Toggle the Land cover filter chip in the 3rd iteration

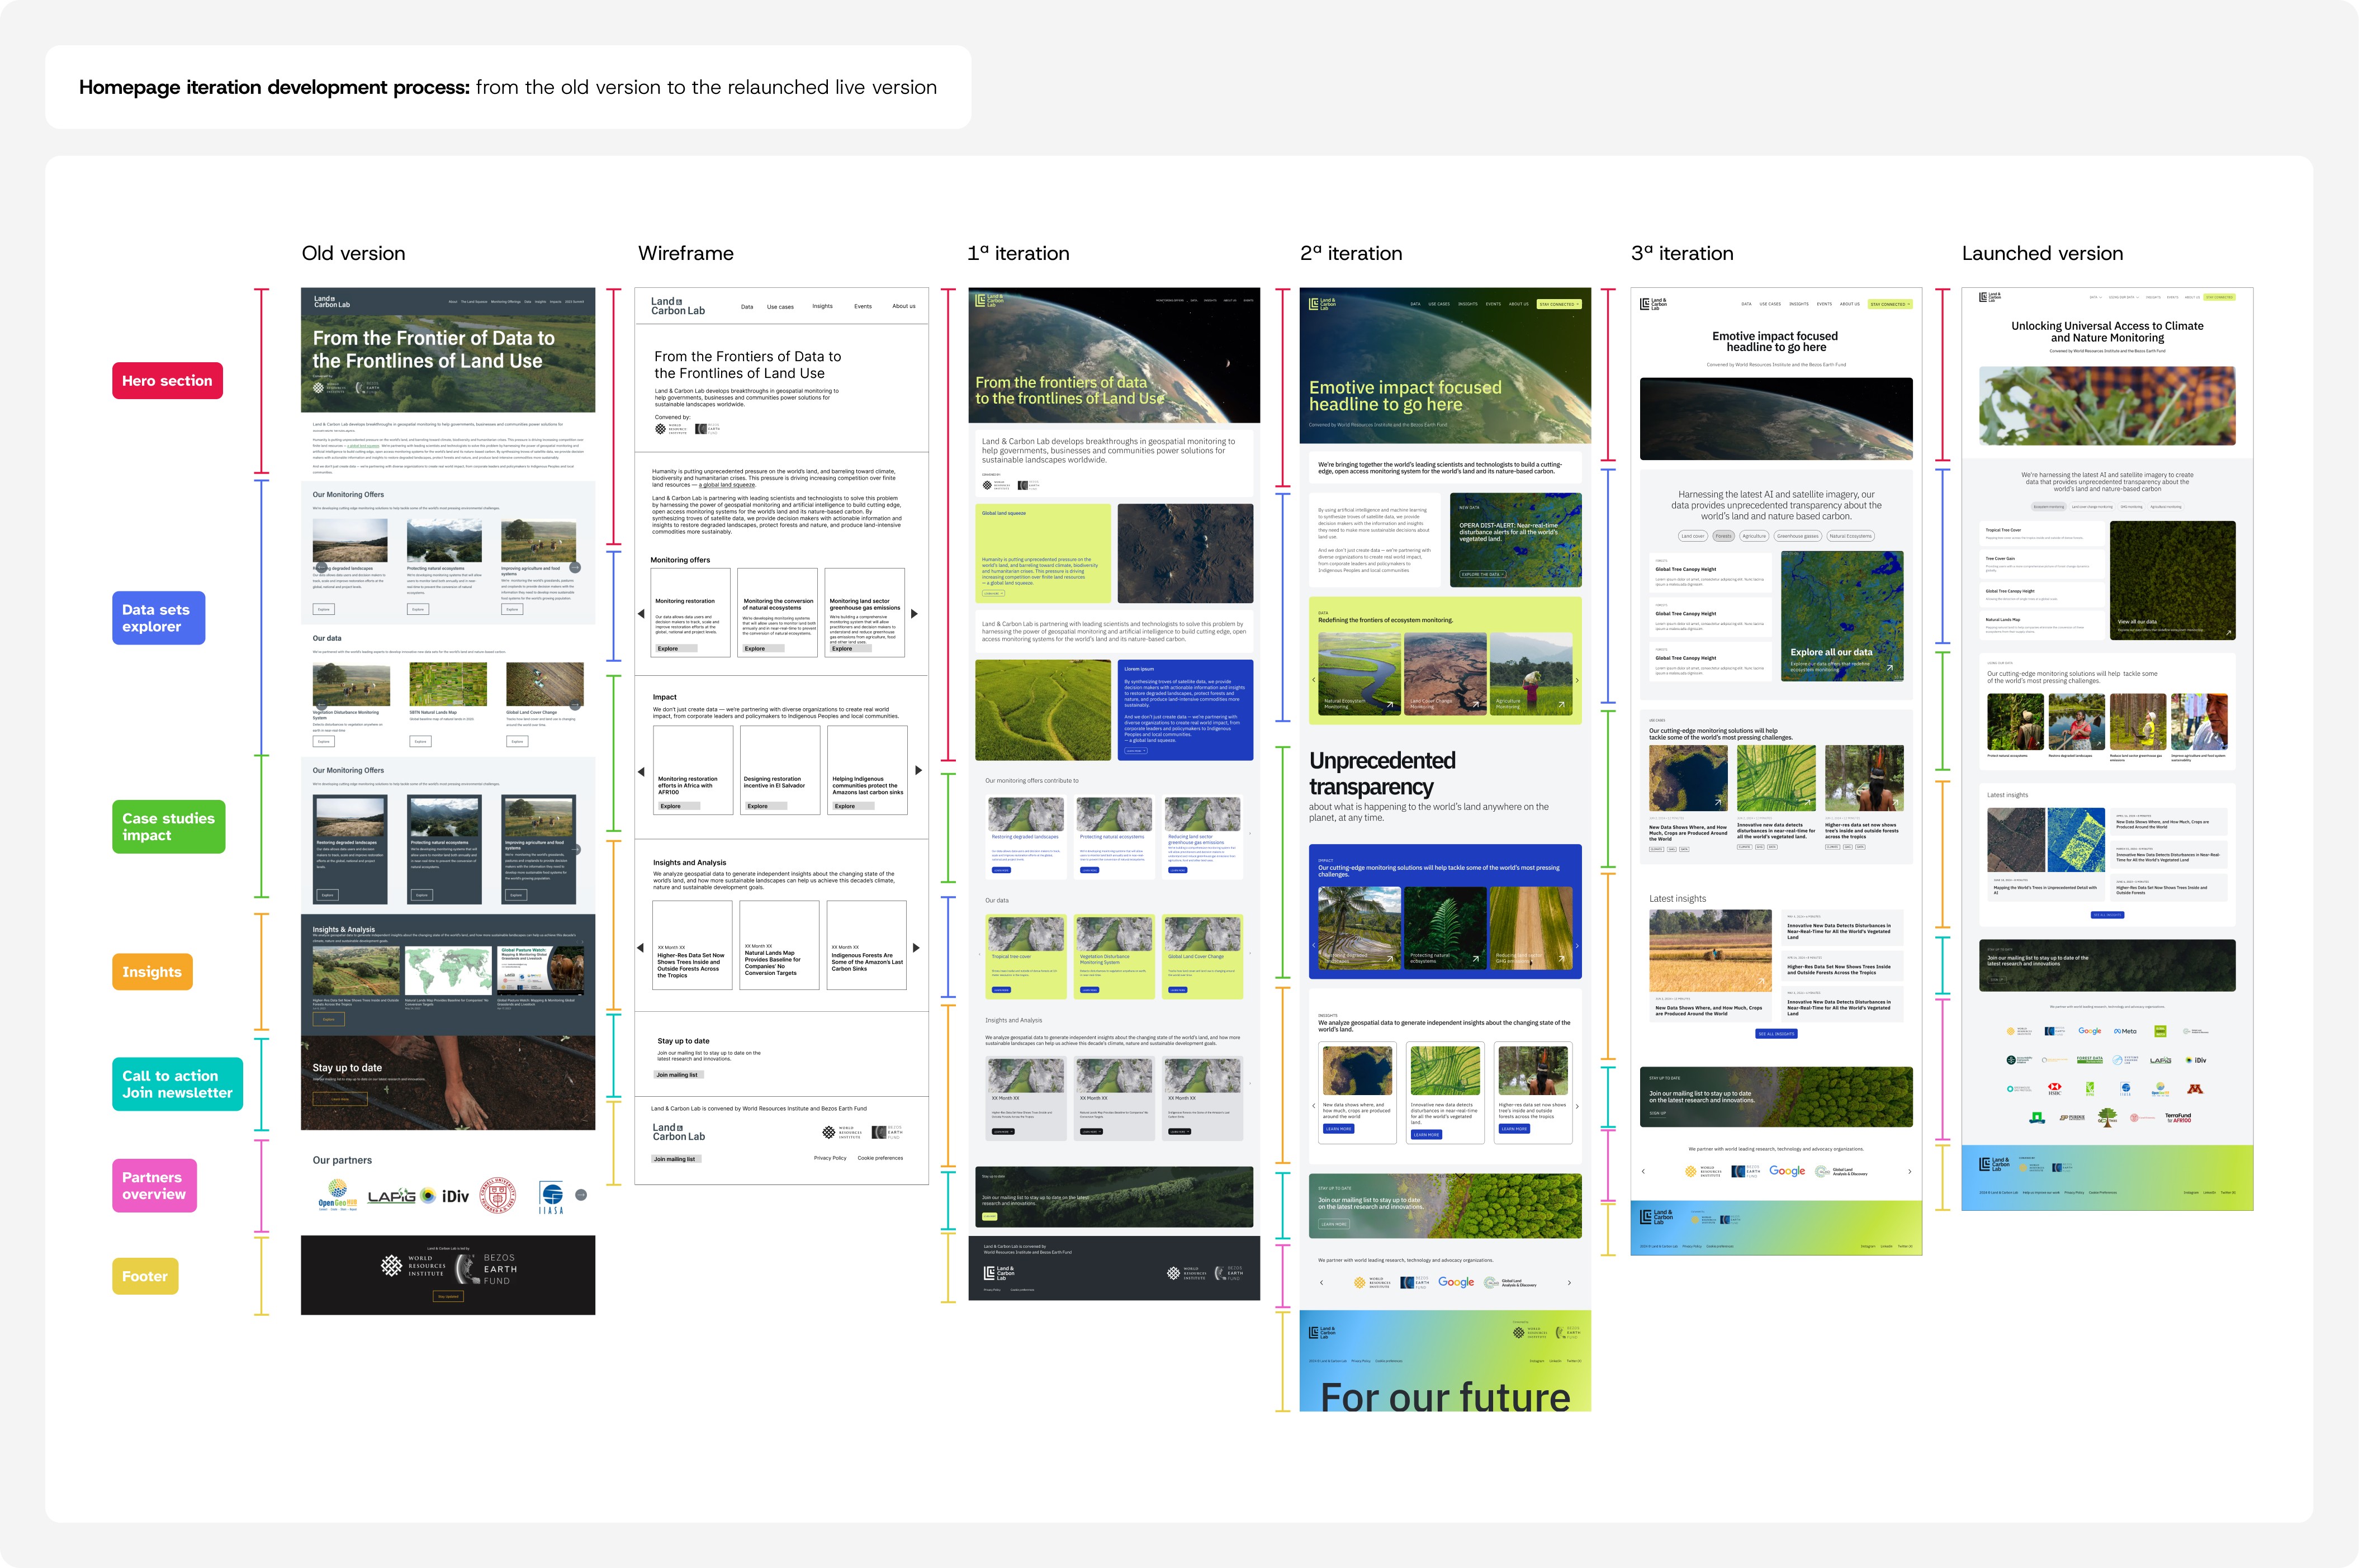pos(1692,536)
